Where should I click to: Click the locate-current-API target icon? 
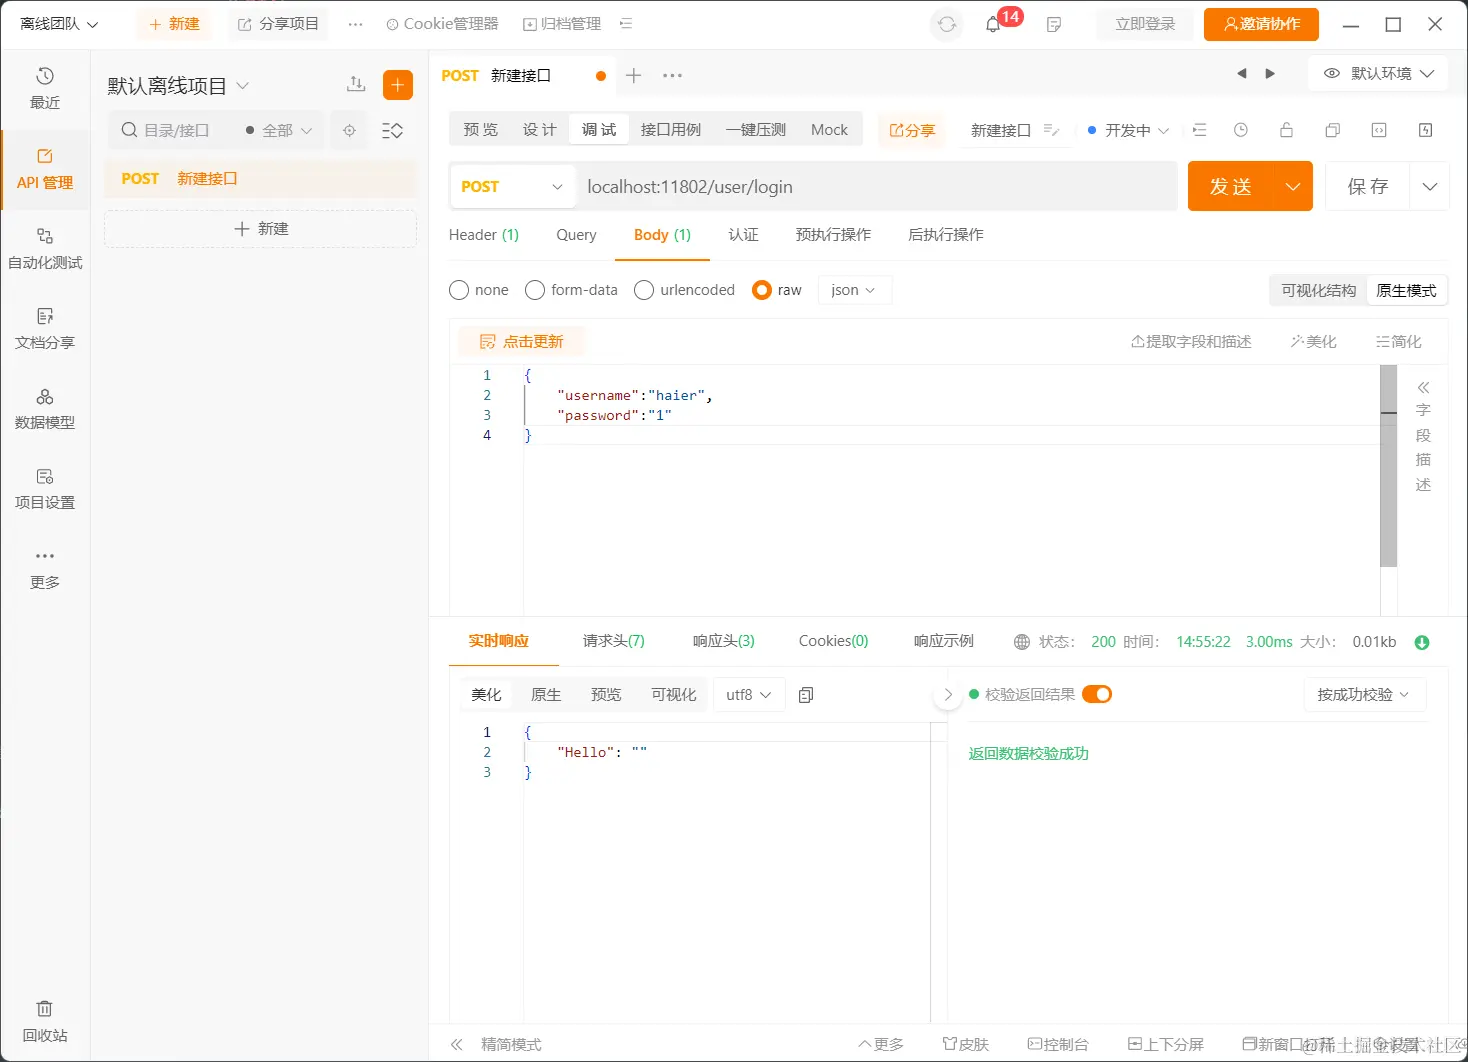[x=349, y=130]
